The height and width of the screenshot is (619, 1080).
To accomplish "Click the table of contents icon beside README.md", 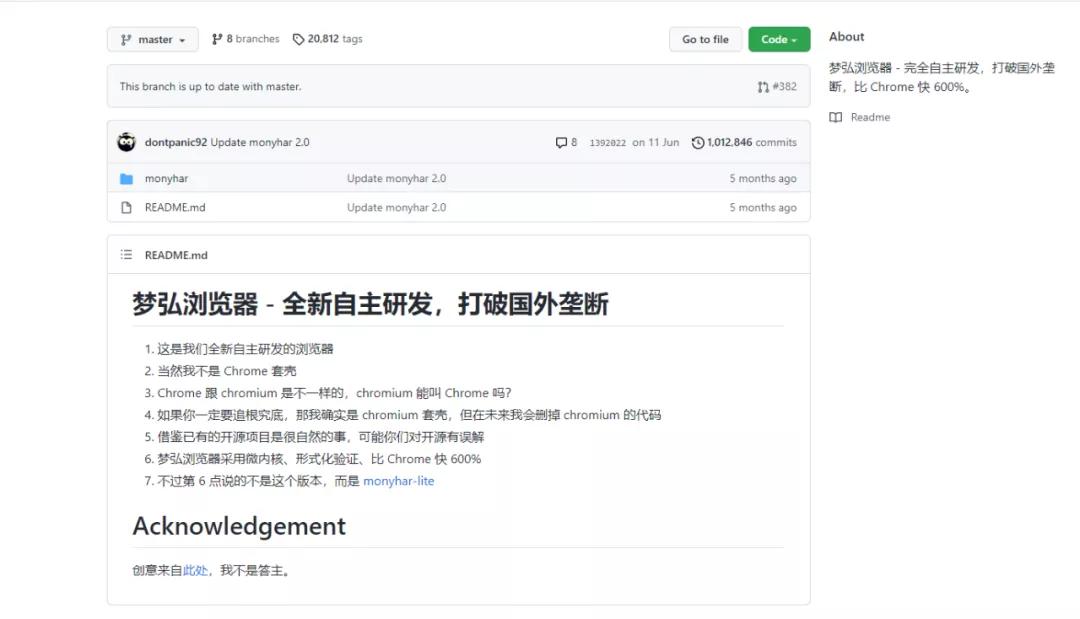I will point(127,254).
